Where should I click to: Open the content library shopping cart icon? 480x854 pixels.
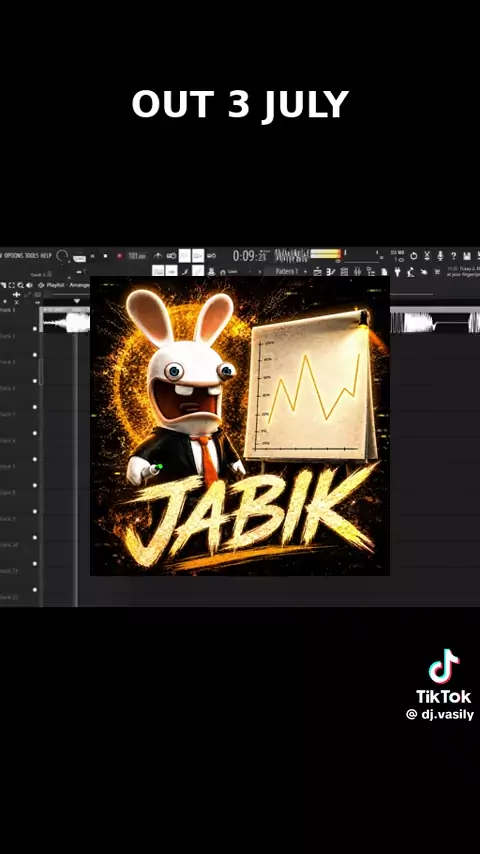click(436, 271)
